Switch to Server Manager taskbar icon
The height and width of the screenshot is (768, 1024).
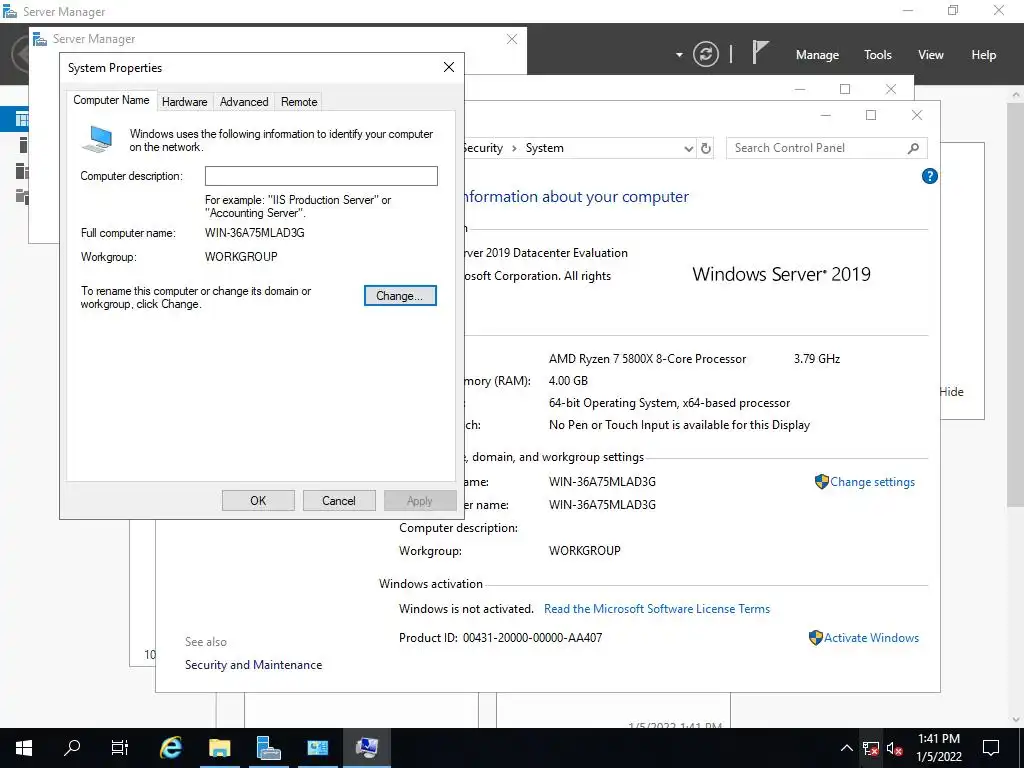[x=268, y=748]
